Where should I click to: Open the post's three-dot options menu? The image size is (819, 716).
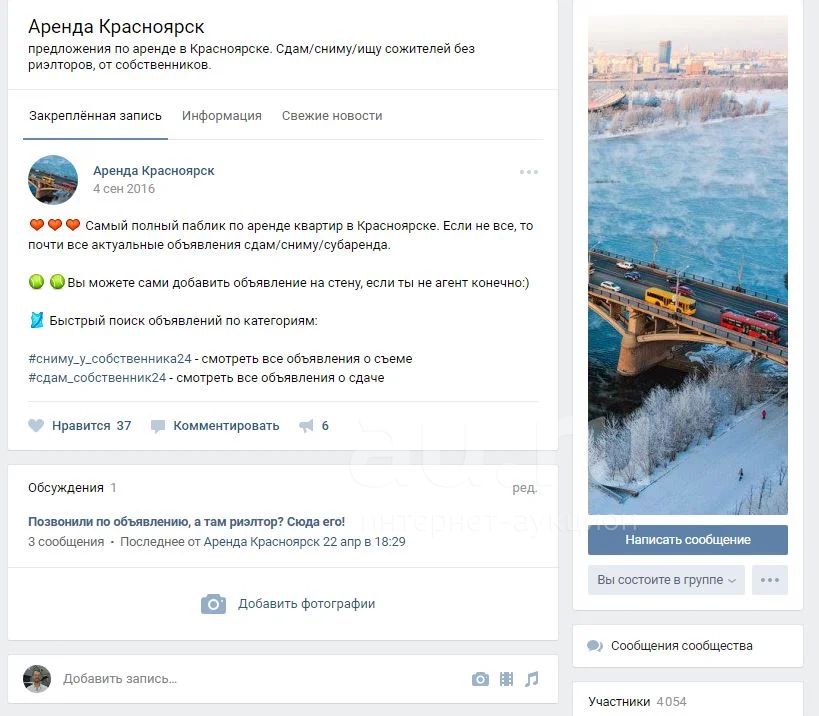pos(529,172)
